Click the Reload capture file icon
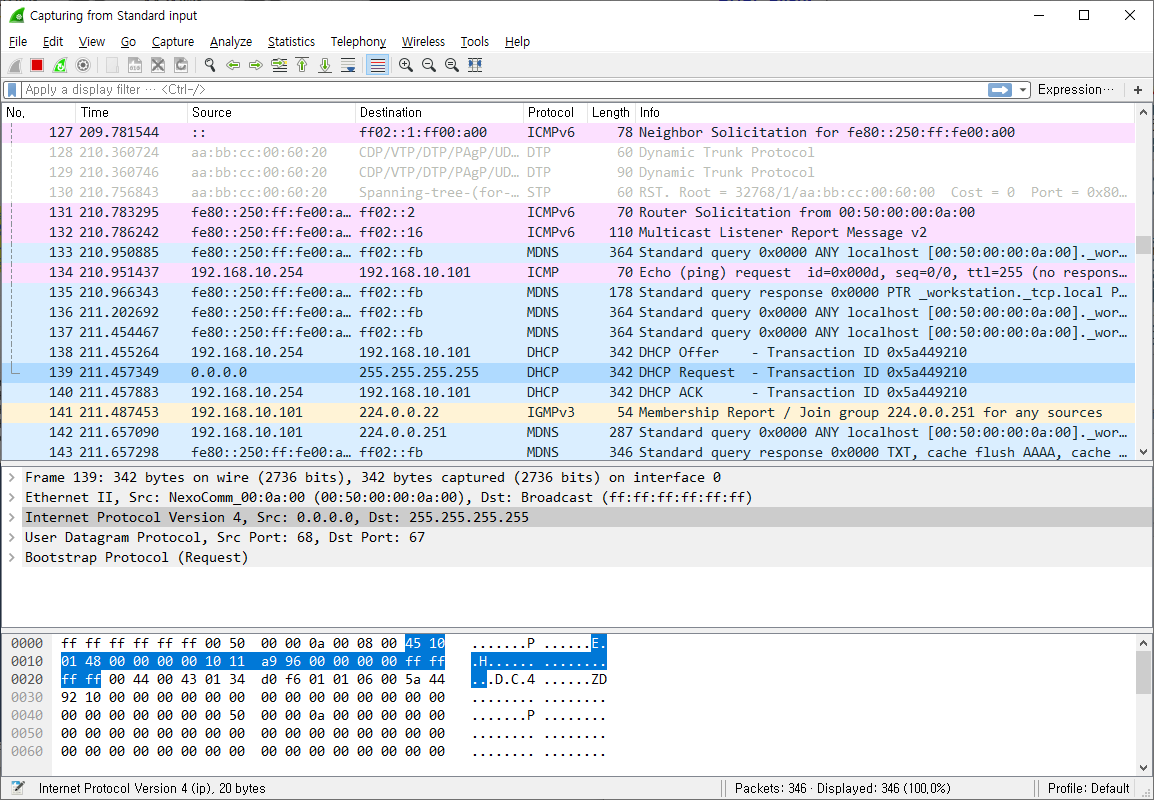1154x800 pixels. click(181, 66)
